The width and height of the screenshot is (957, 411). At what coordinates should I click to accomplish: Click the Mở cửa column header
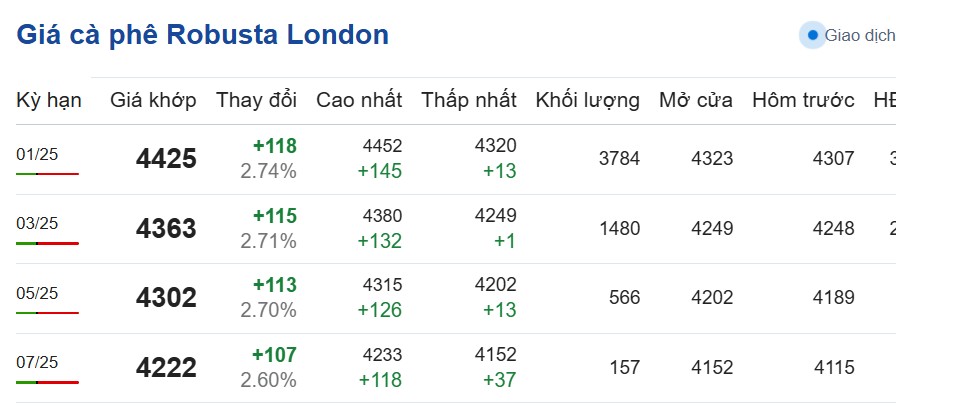click(695, 100)
